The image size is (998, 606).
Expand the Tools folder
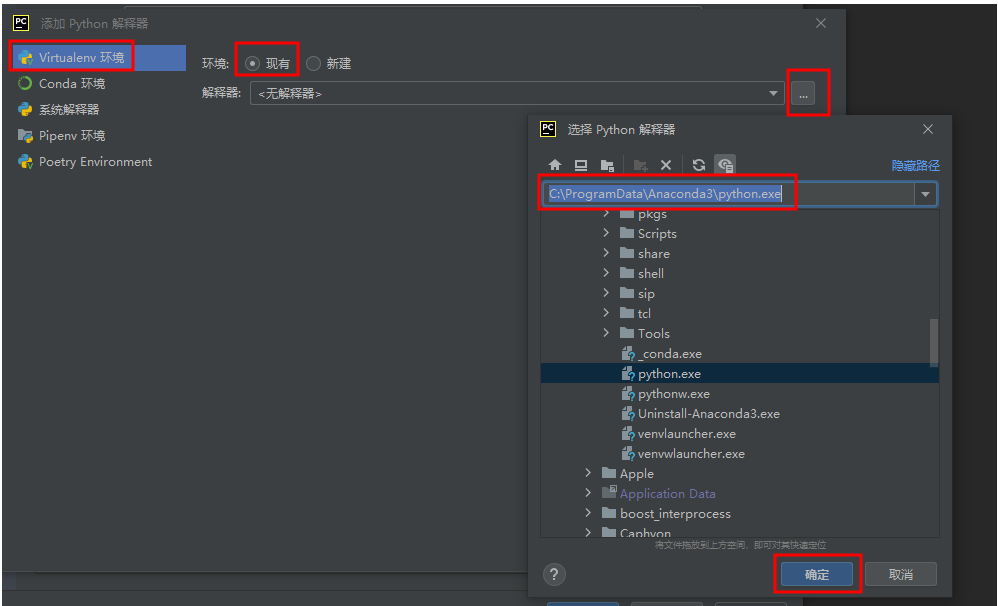click(x=606, y=333)
